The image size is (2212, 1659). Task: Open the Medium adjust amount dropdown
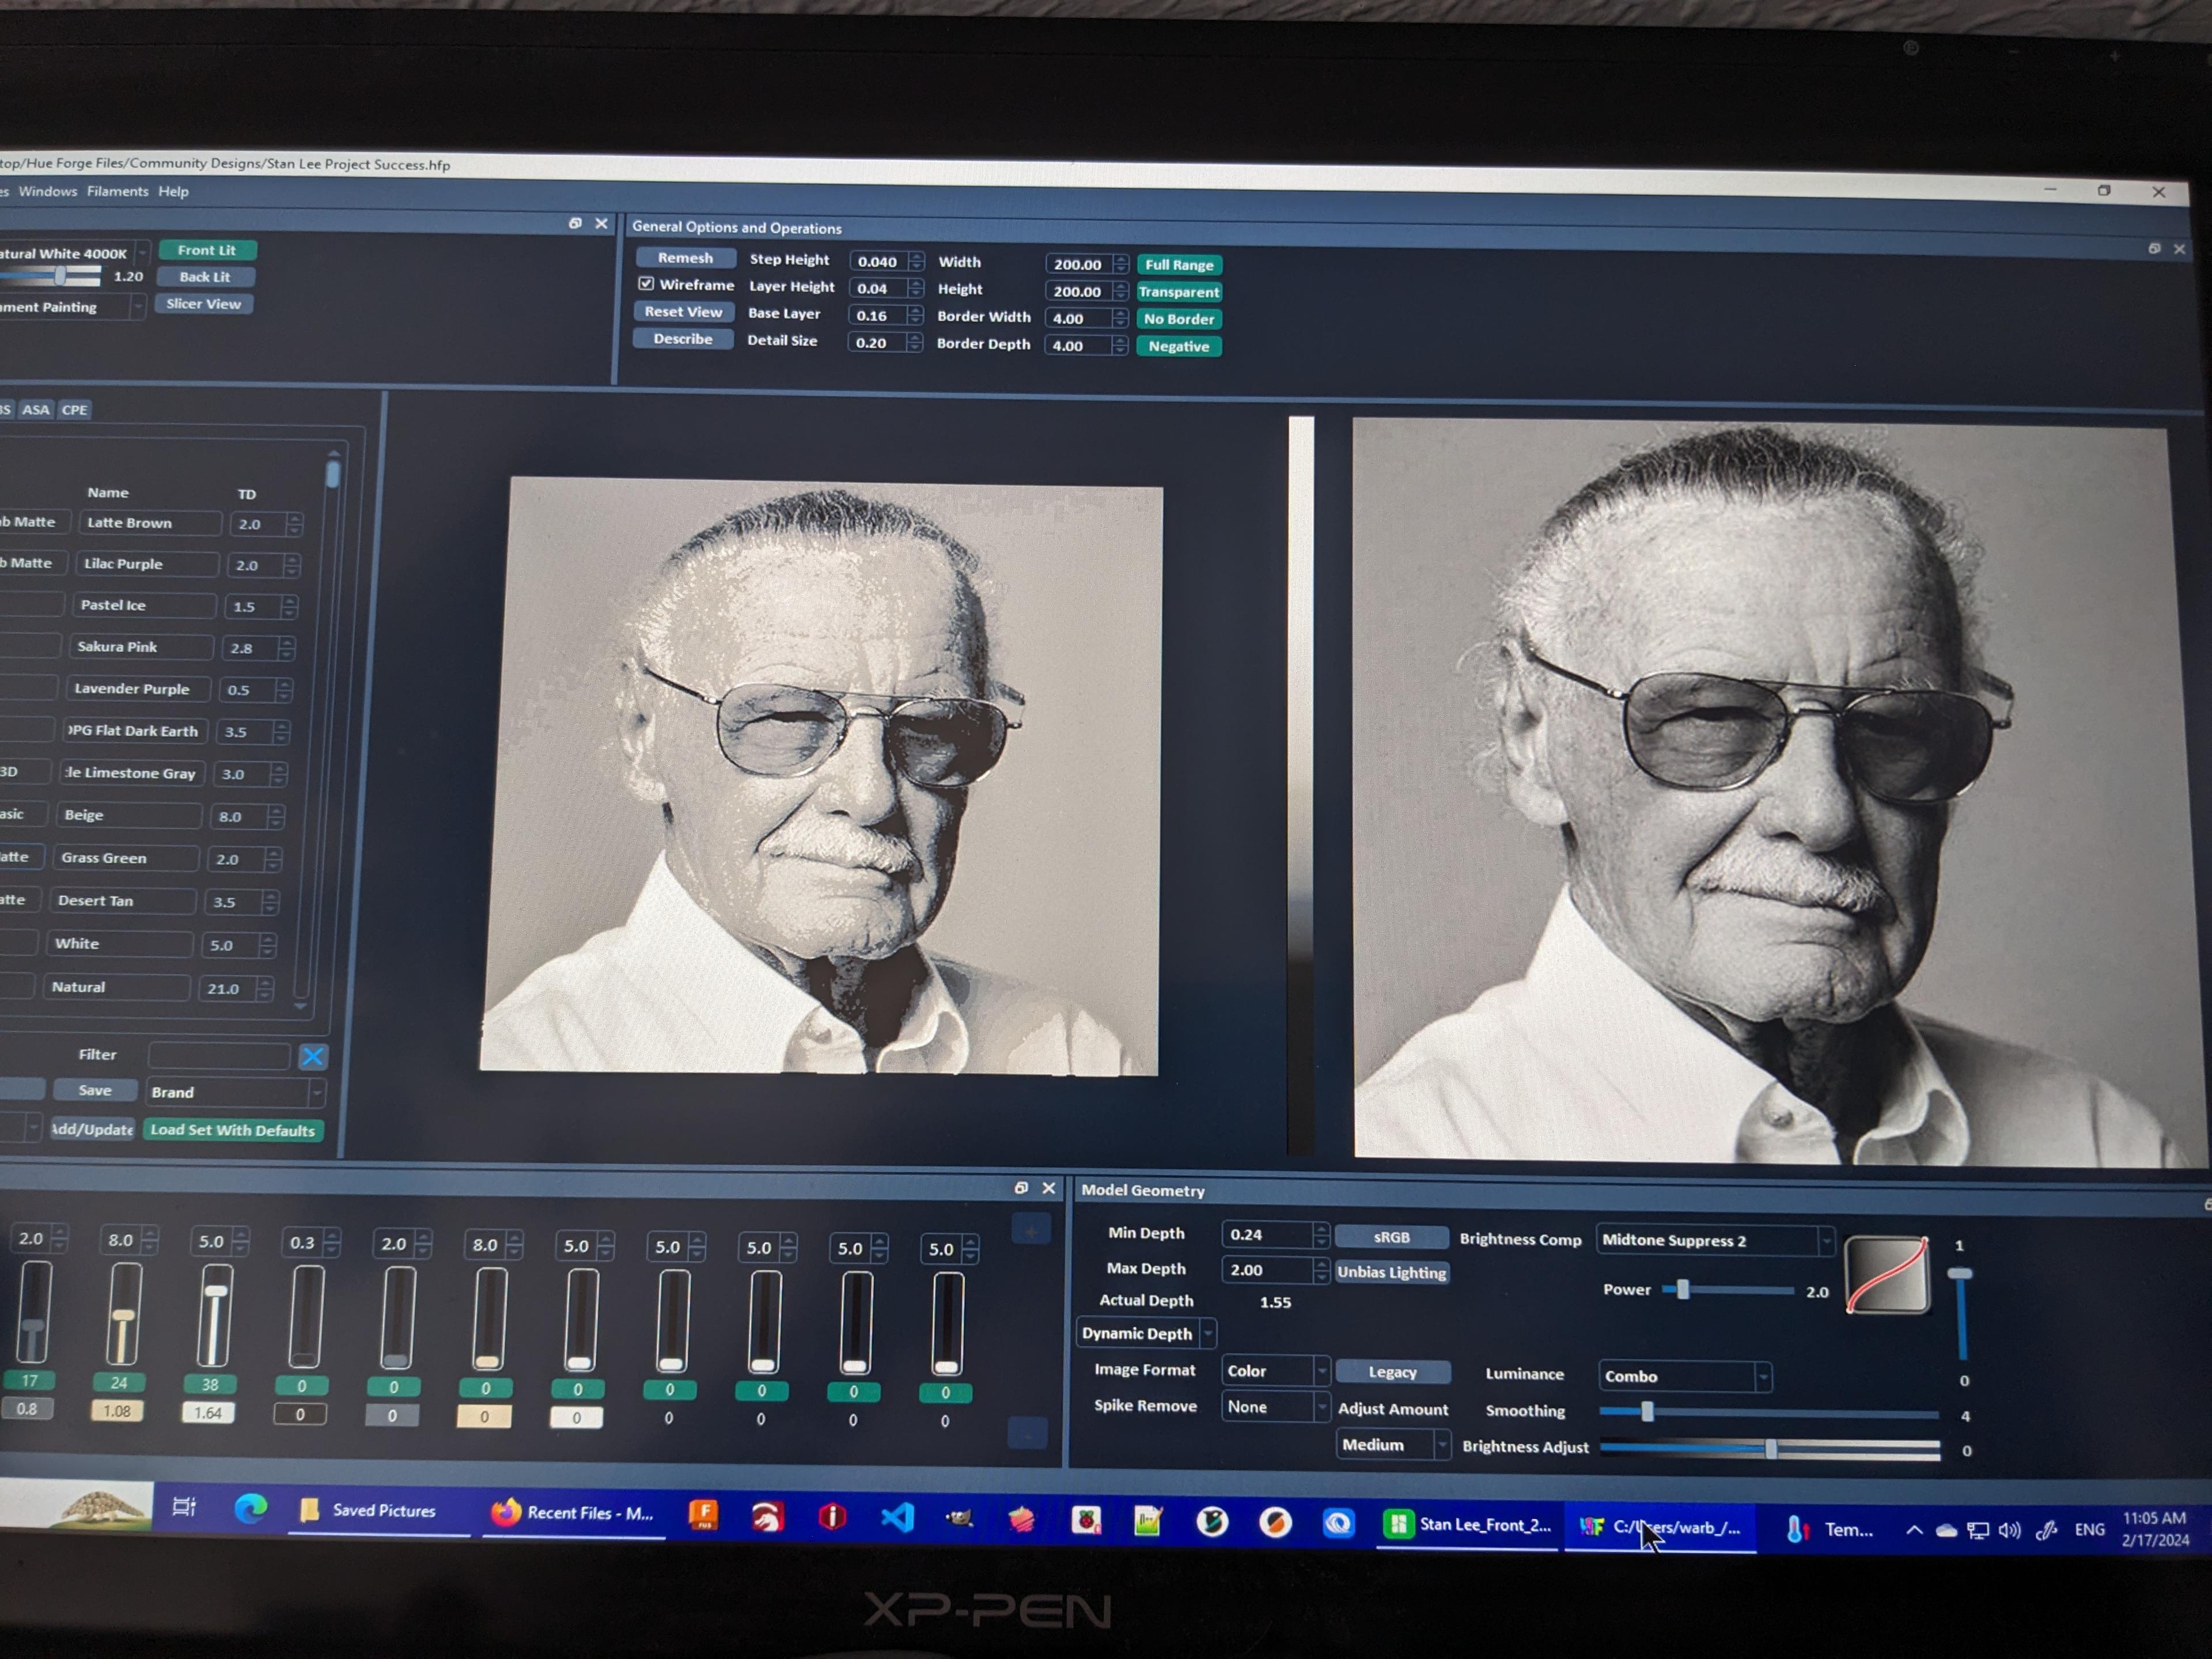[1393, 1445]
